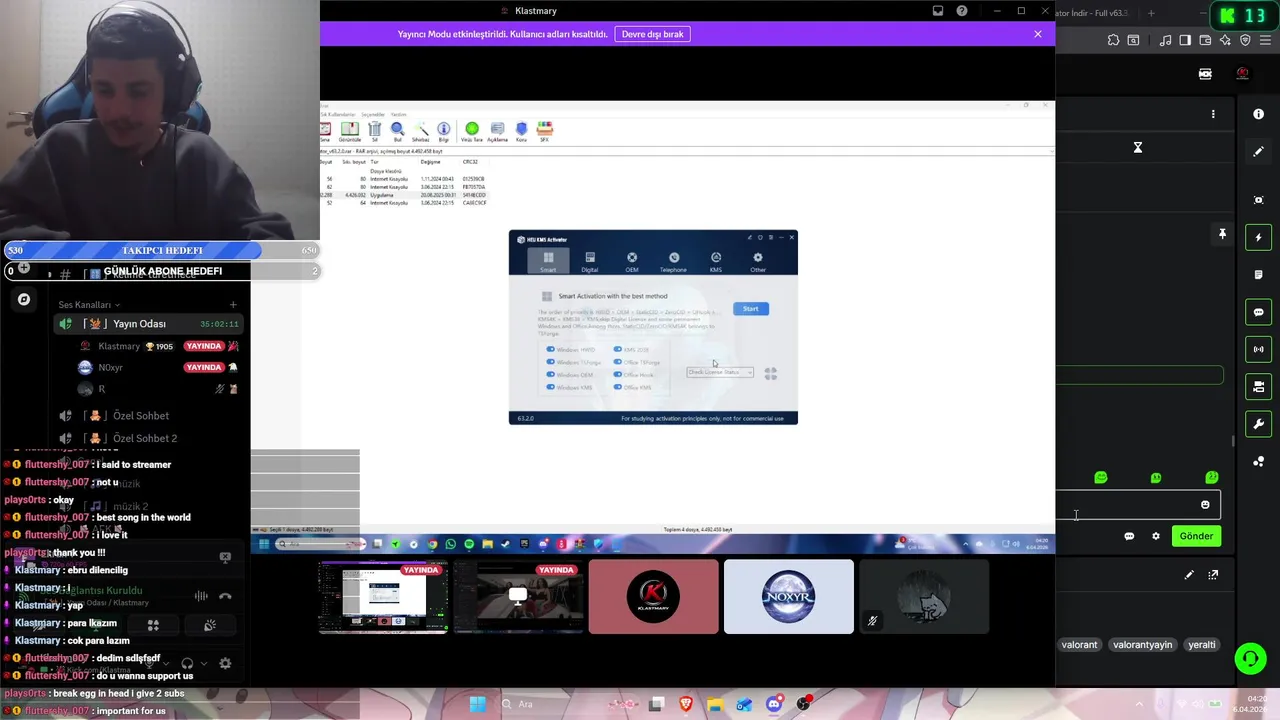Click the Görüntüle icon in the archive toolbar
Viewport: 1280px width, 720px height.
click(349, 131)
